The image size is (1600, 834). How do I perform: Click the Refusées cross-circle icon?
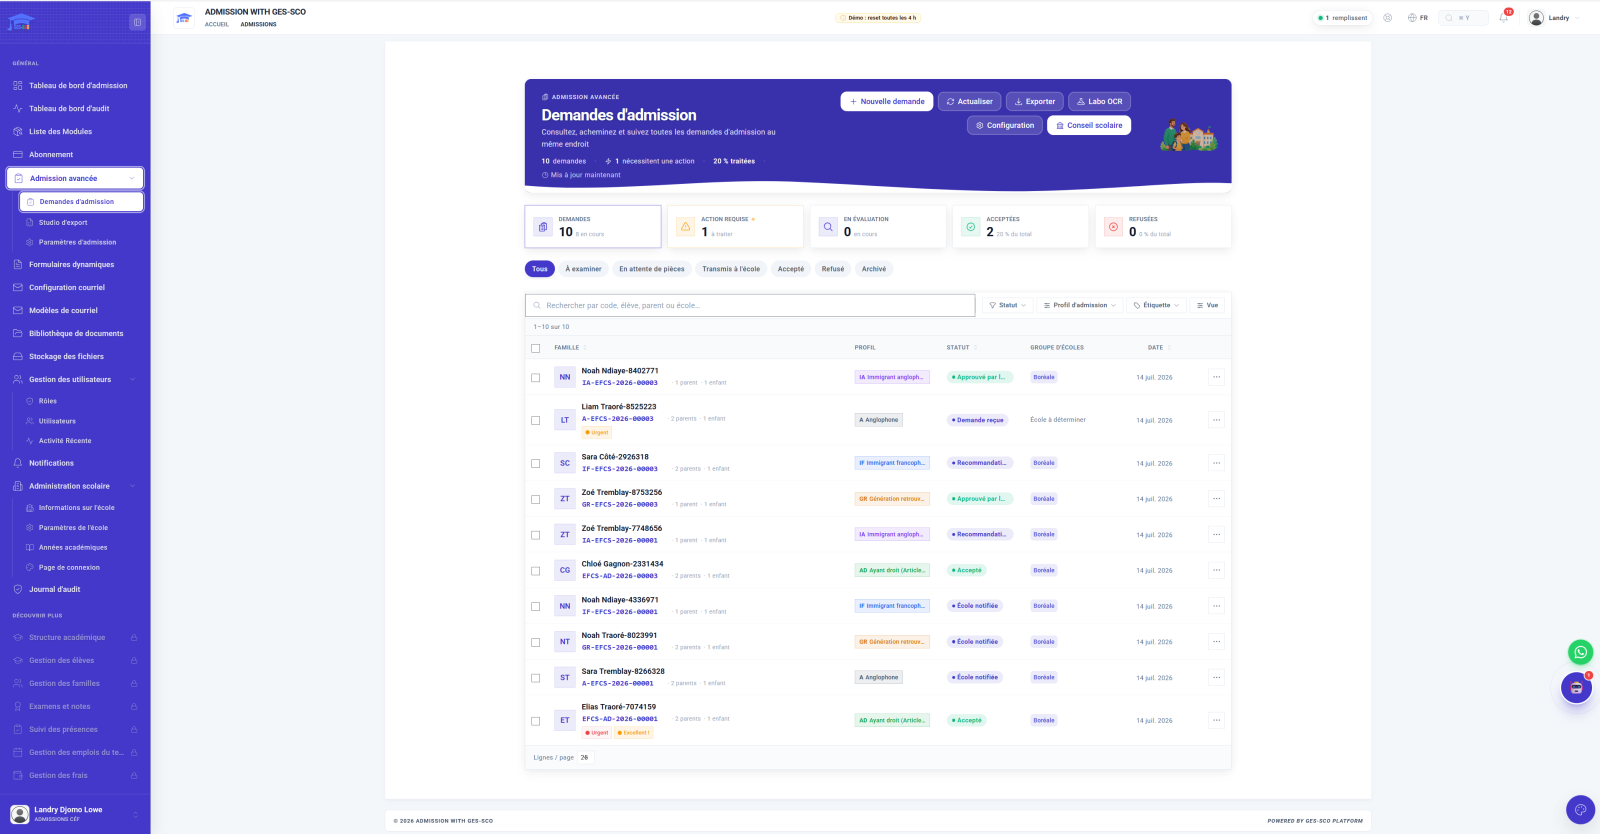[1113, 227]
